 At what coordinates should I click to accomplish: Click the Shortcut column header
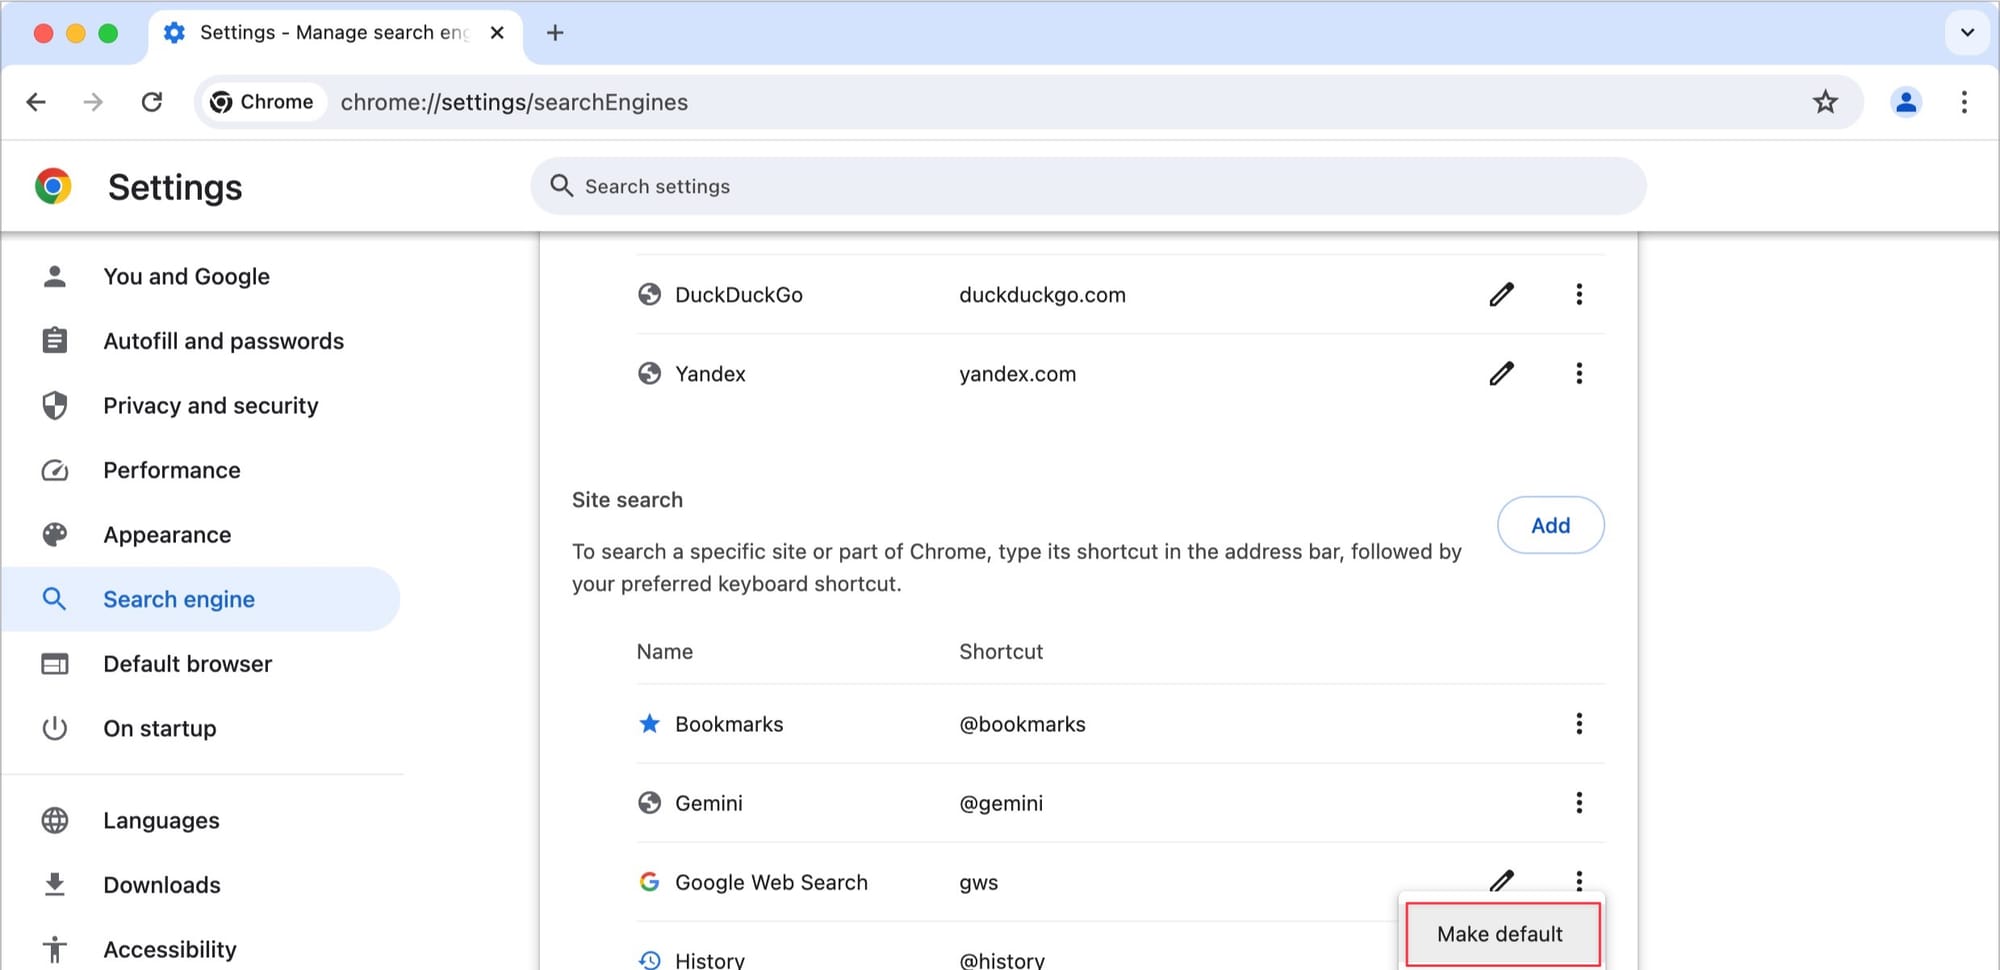tap(1001, 652)
